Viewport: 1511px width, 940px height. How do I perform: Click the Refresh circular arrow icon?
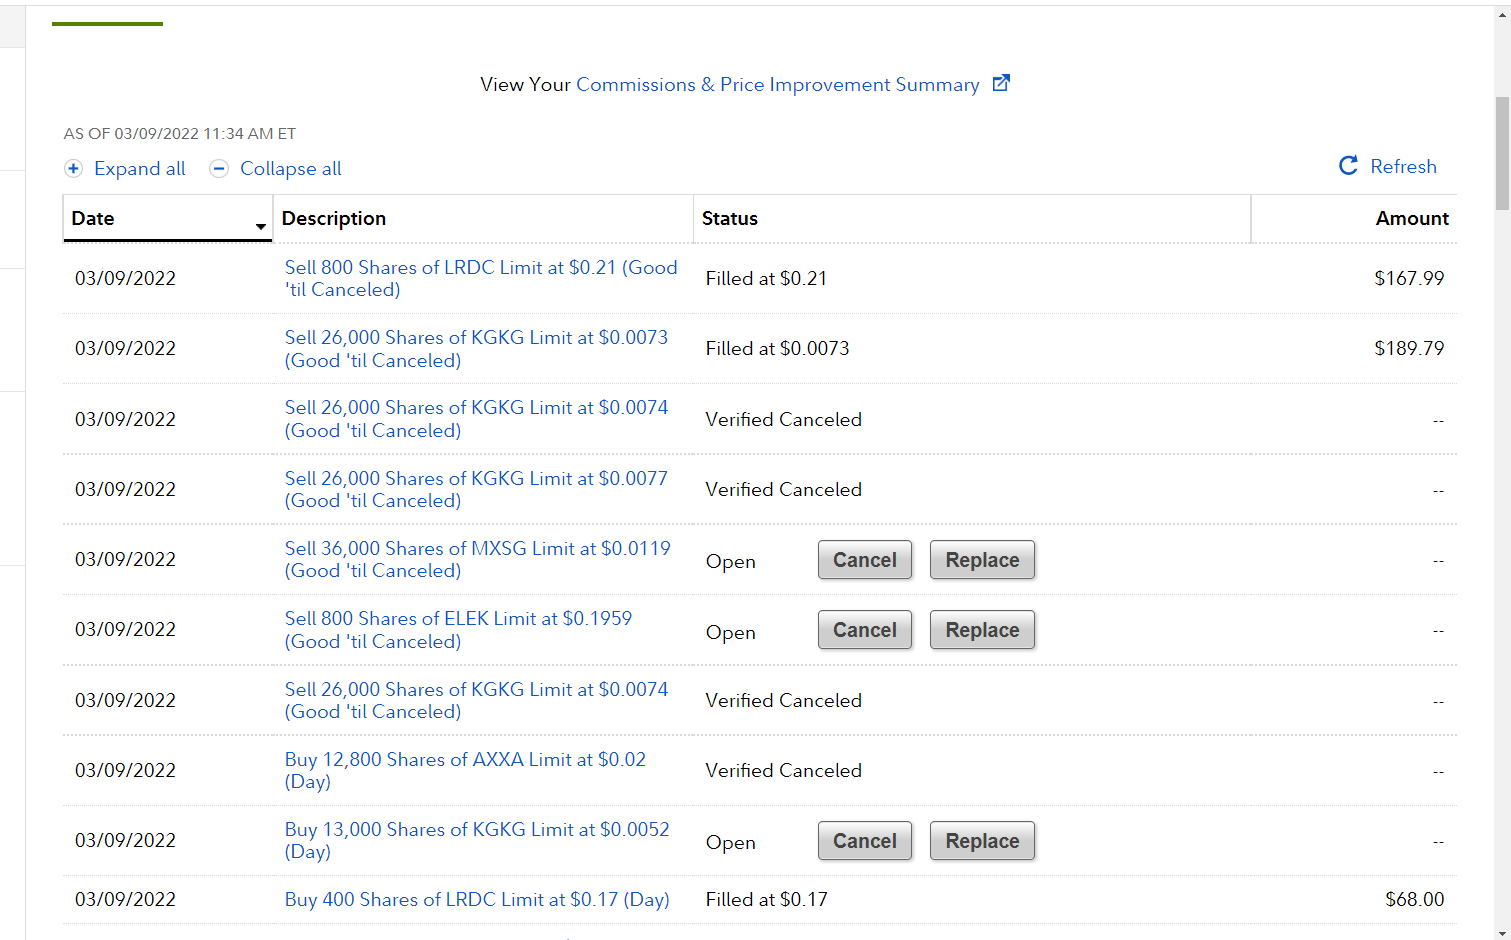(1348, 166)
